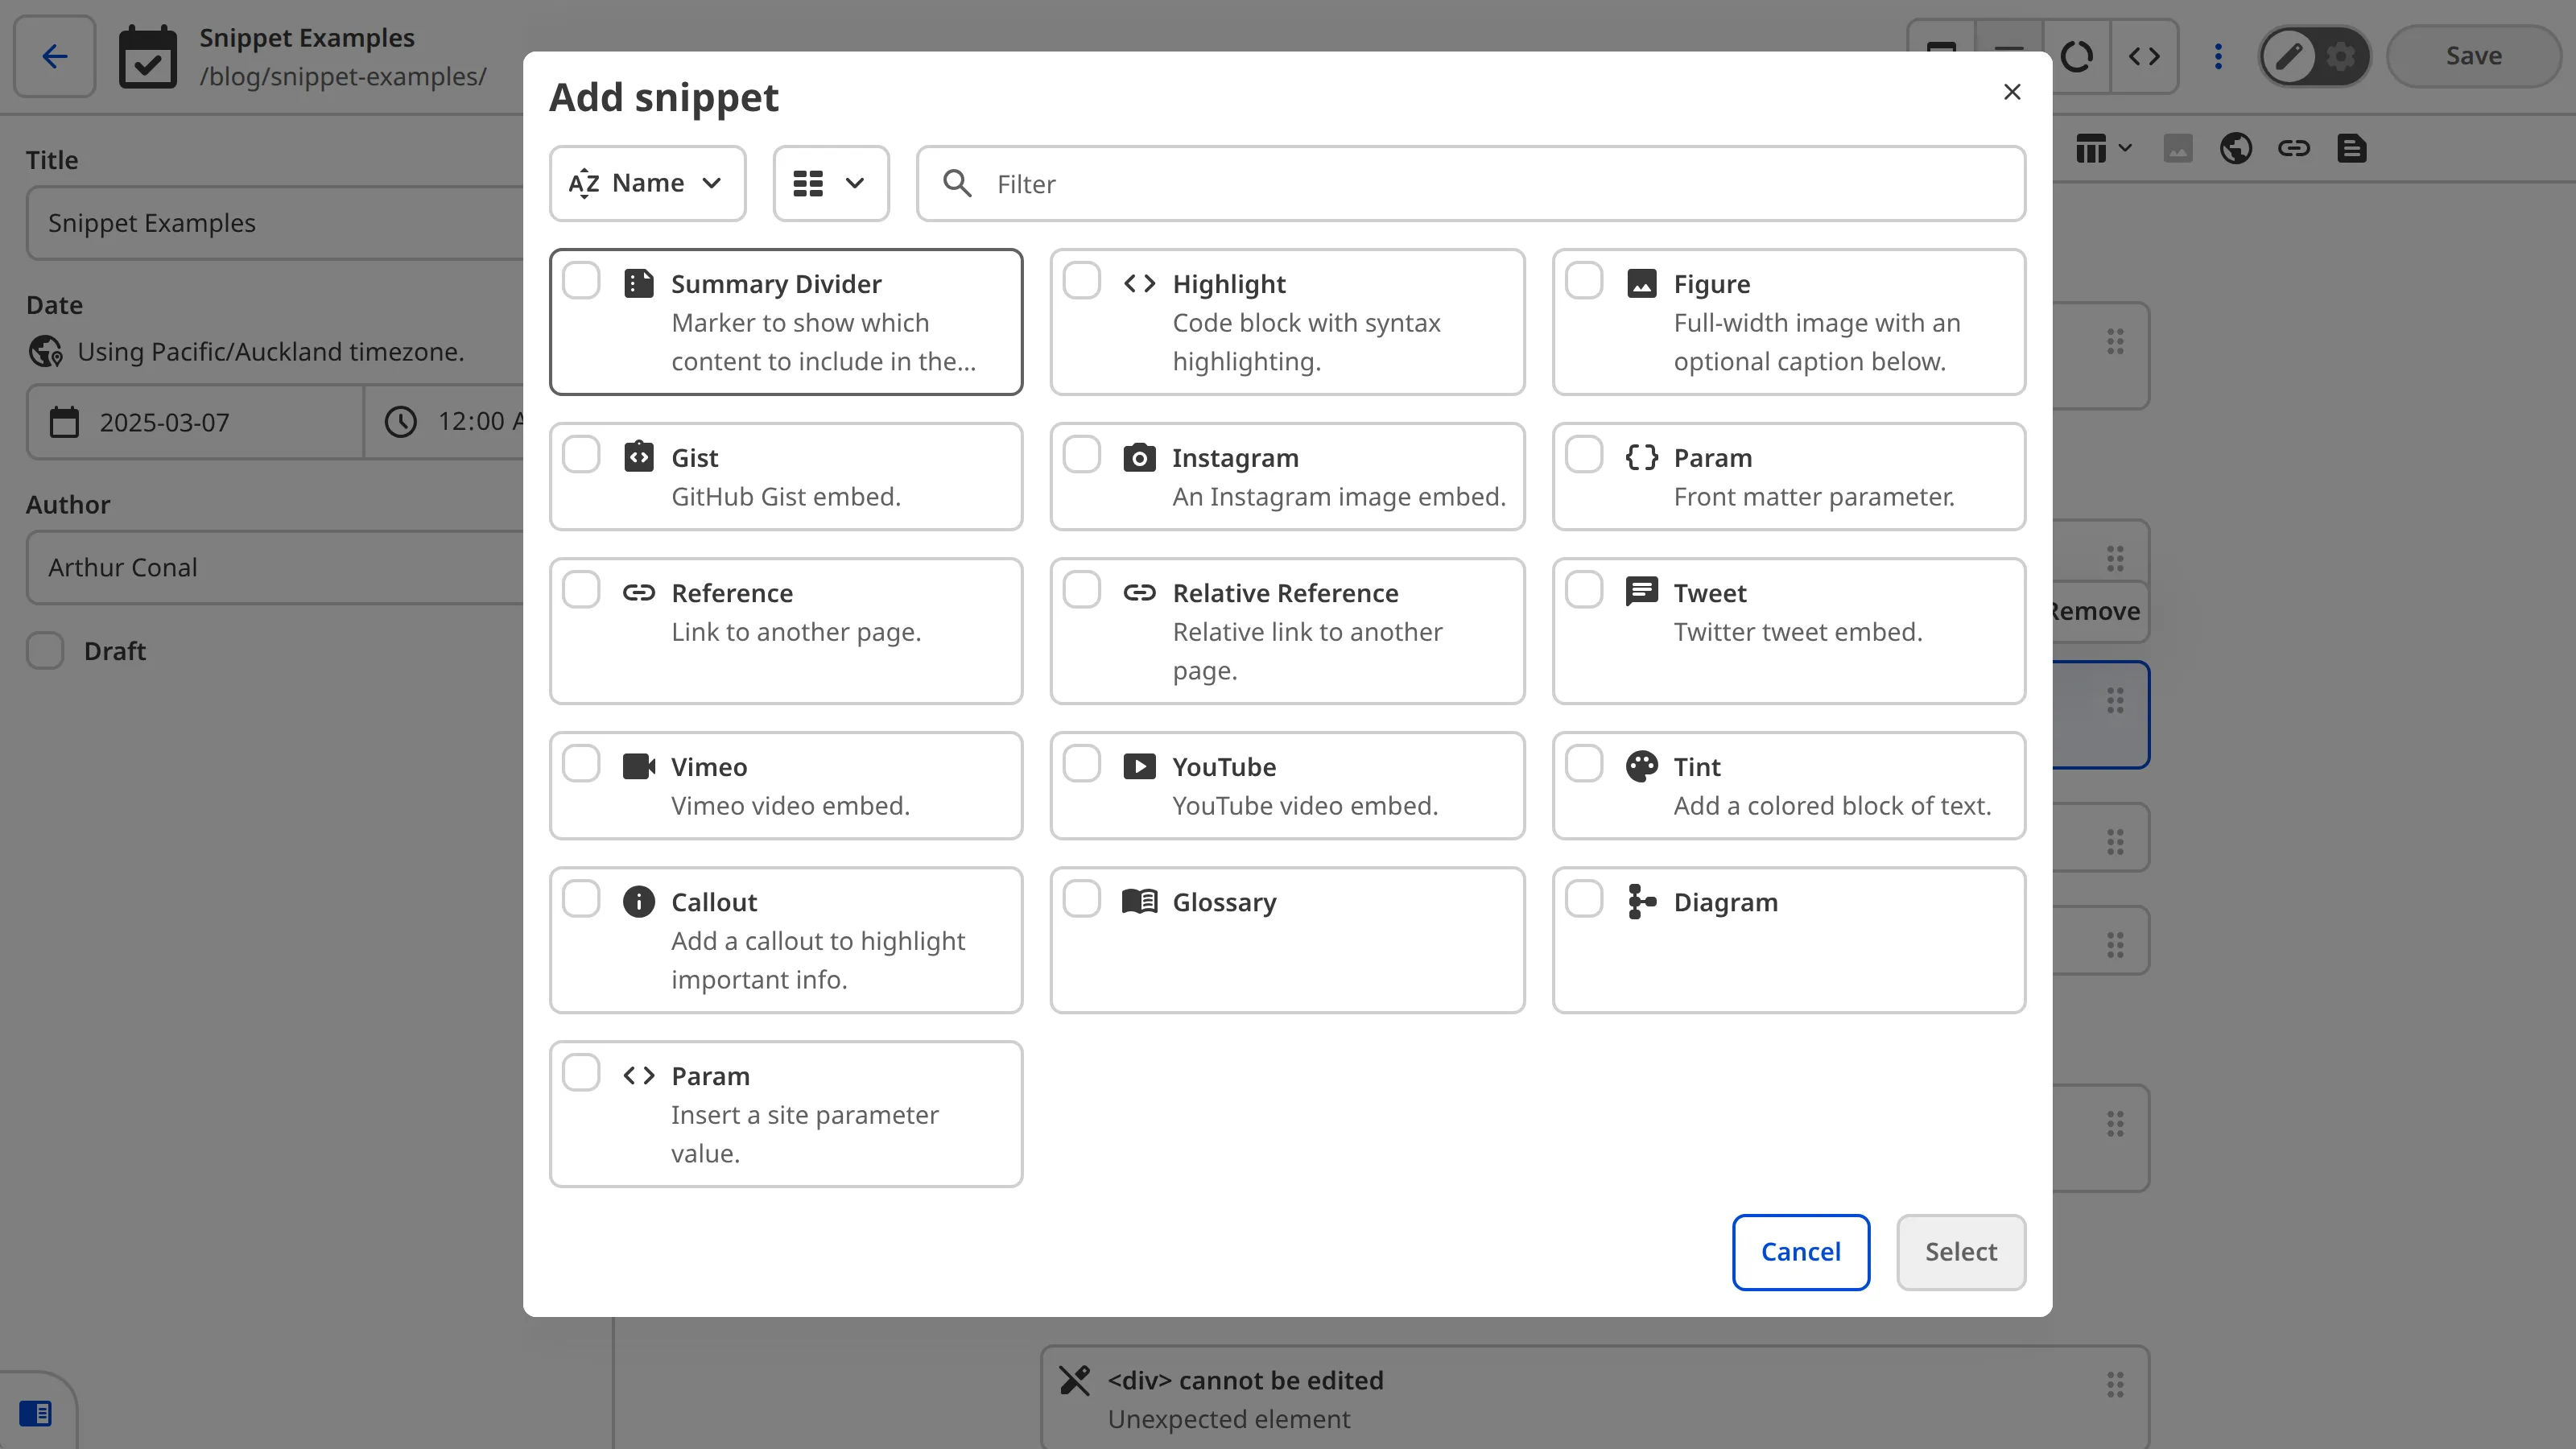This screenshot has width=2576, height=1449.
Task: Check the YouTube snippet checkbox
Action: click(x=1082, y=764)
